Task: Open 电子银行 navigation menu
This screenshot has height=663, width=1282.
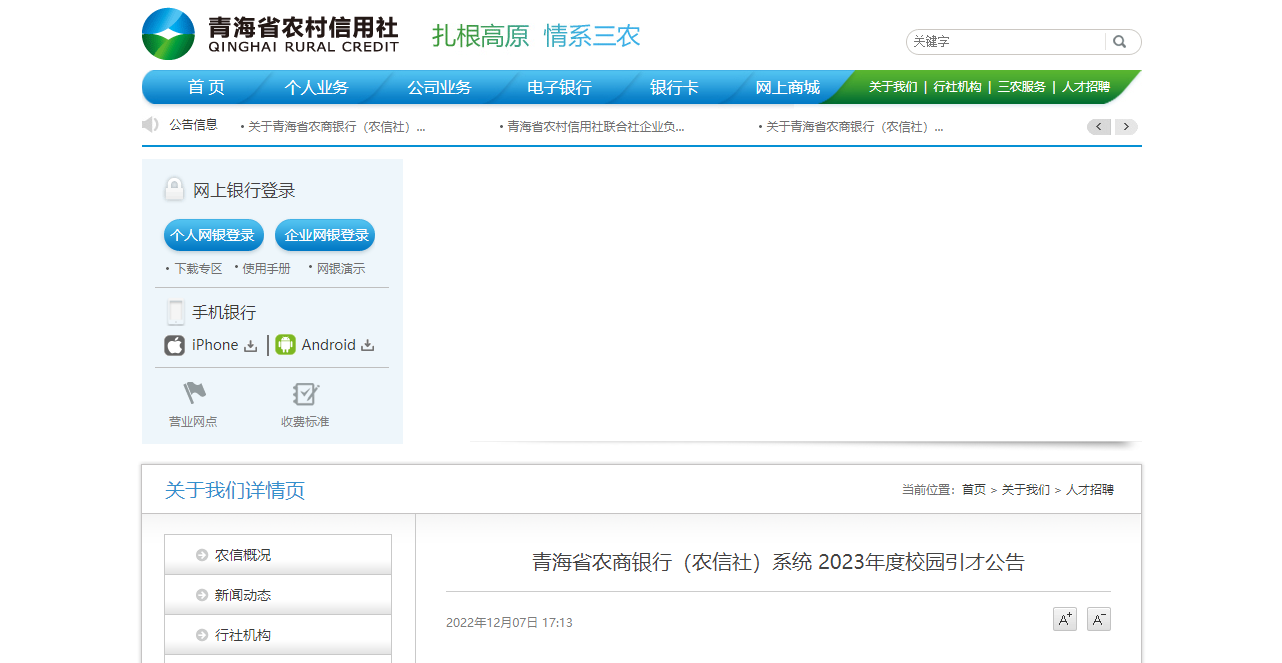Action: [x=559, y=88]
